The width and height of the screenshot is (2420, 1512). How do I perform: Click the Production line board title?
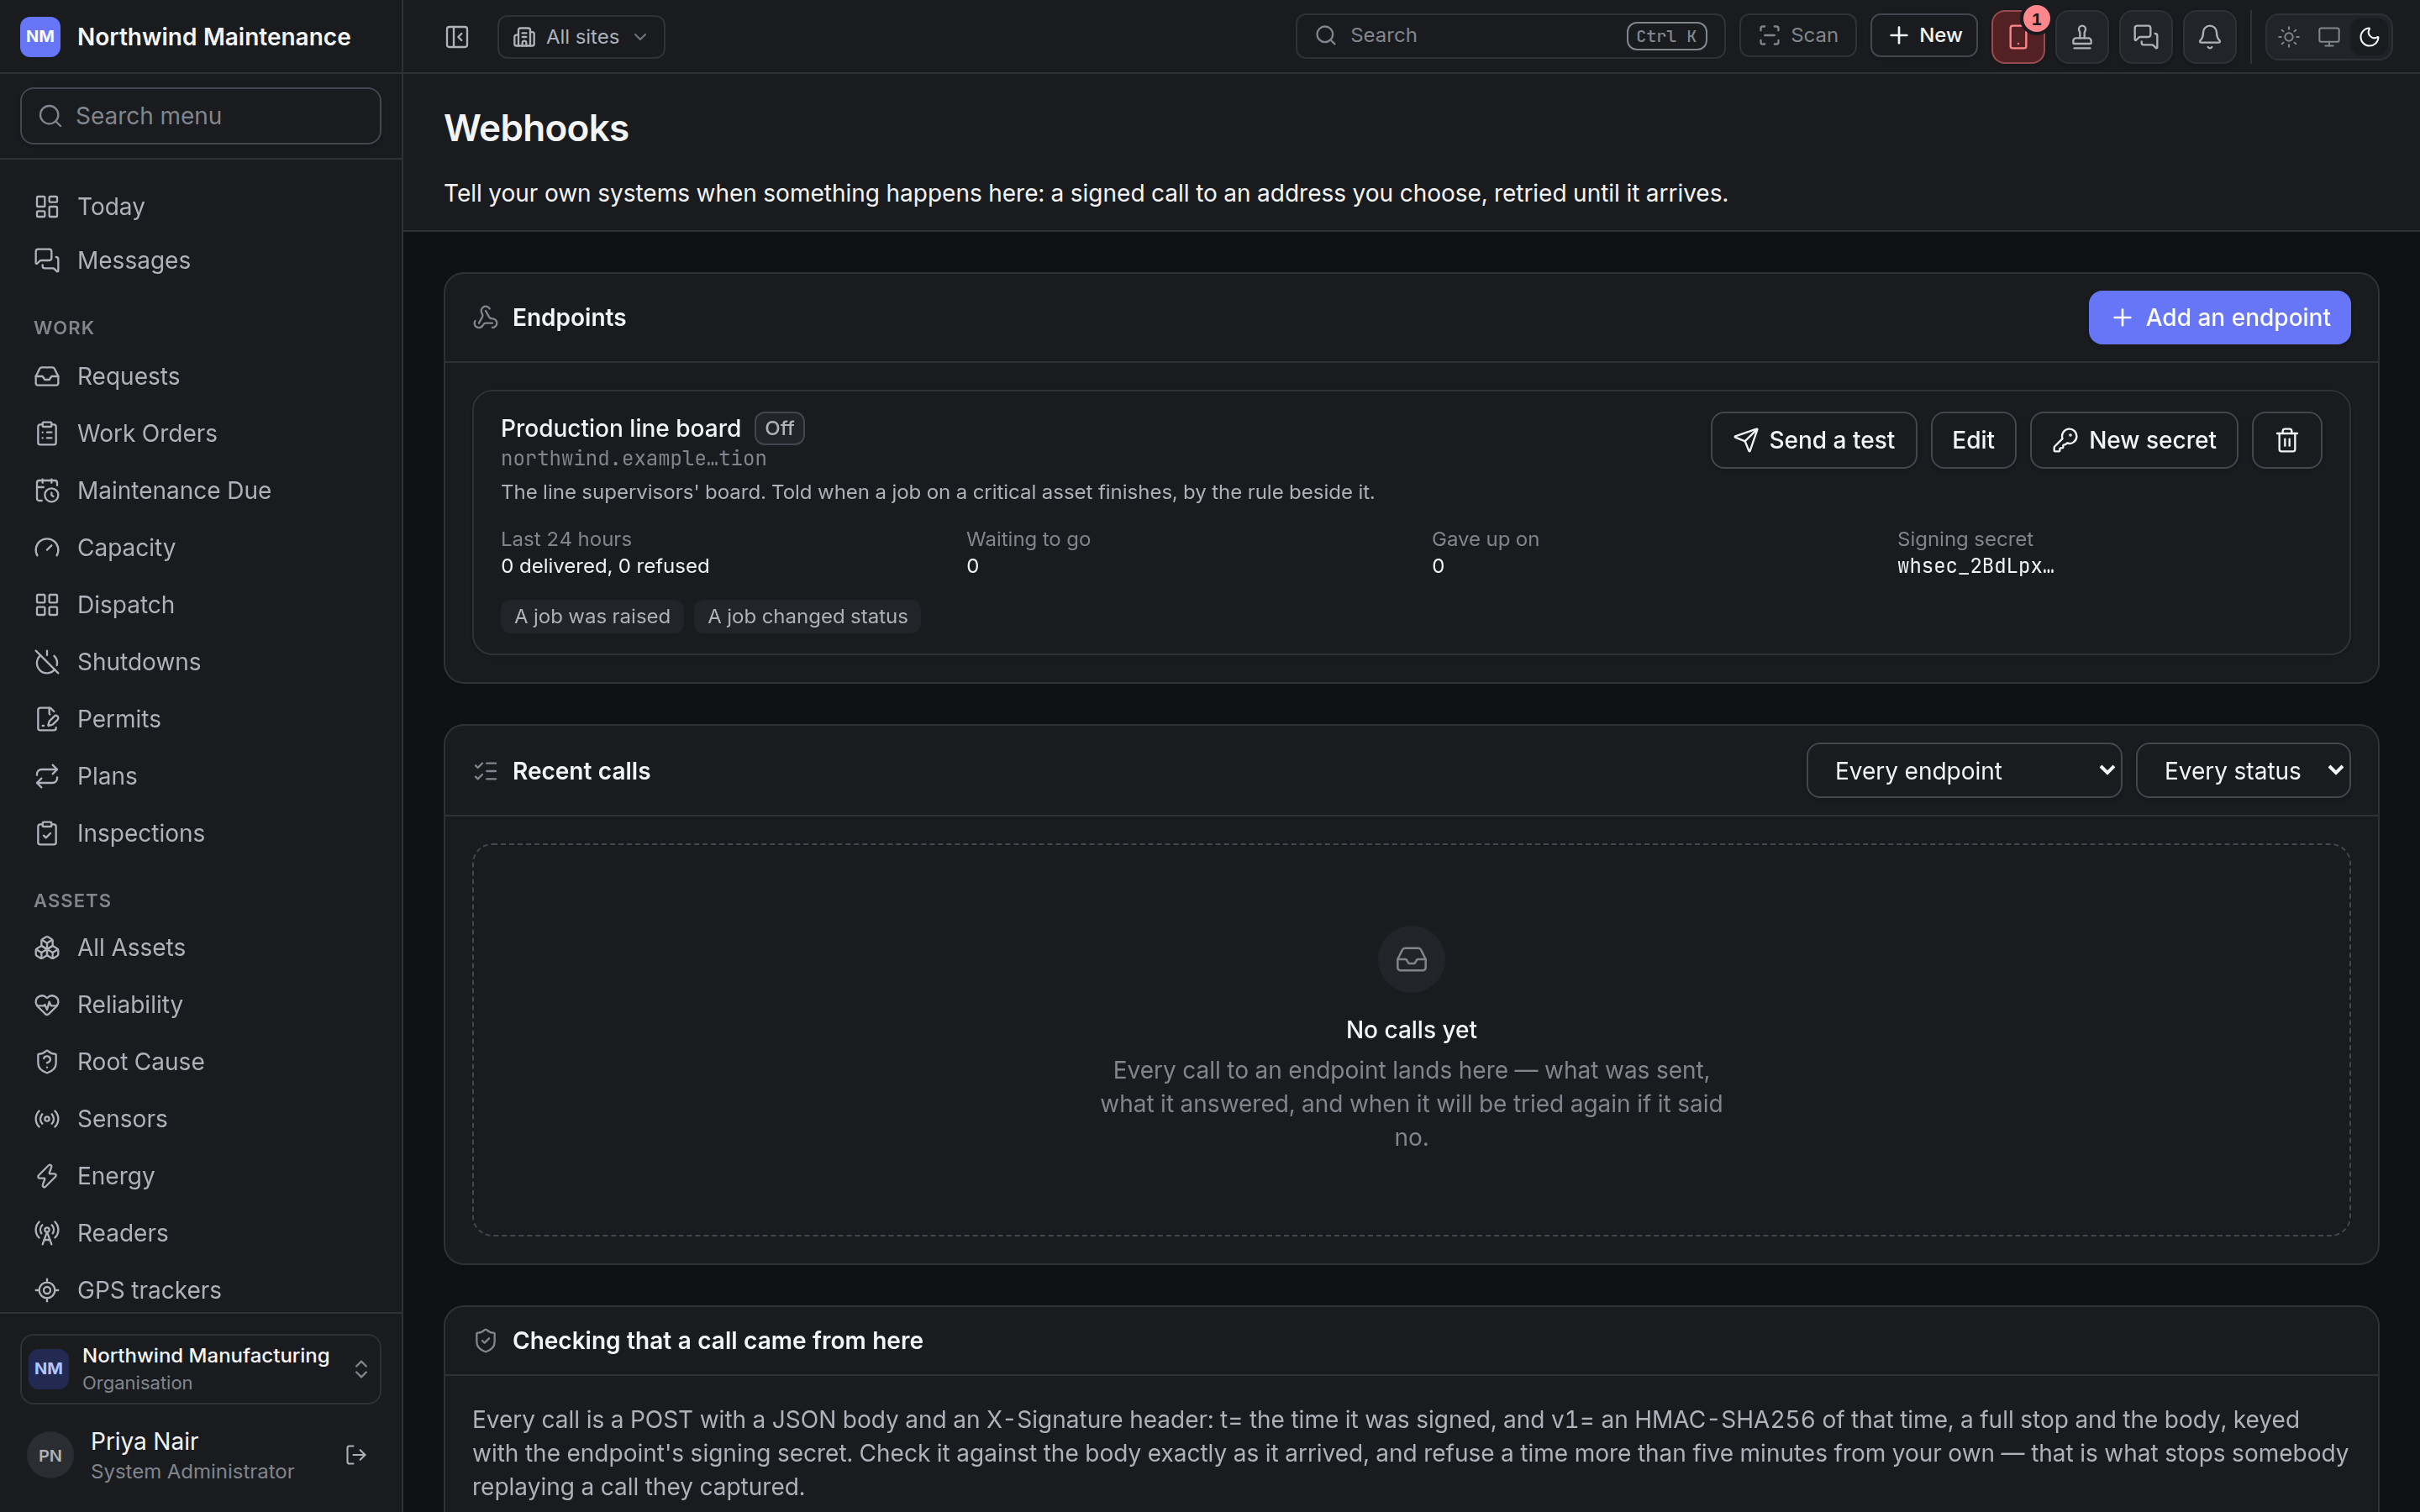click(x=620, y=428)
